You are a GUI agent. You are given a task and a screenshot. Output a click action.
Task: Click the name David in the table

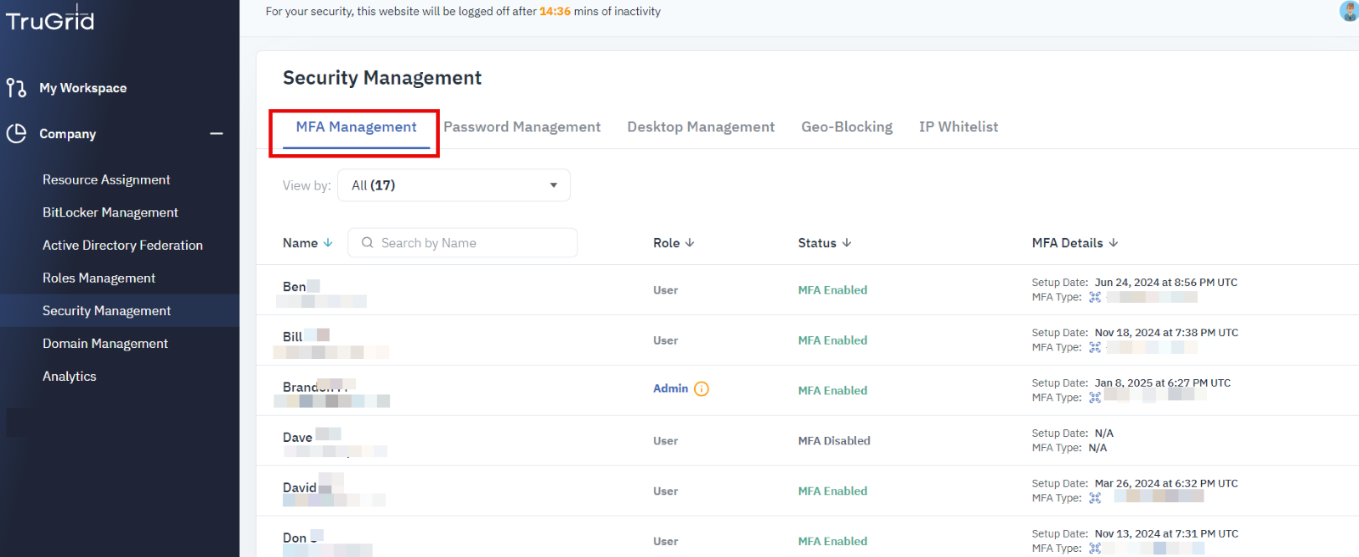[x=299, y=488]
